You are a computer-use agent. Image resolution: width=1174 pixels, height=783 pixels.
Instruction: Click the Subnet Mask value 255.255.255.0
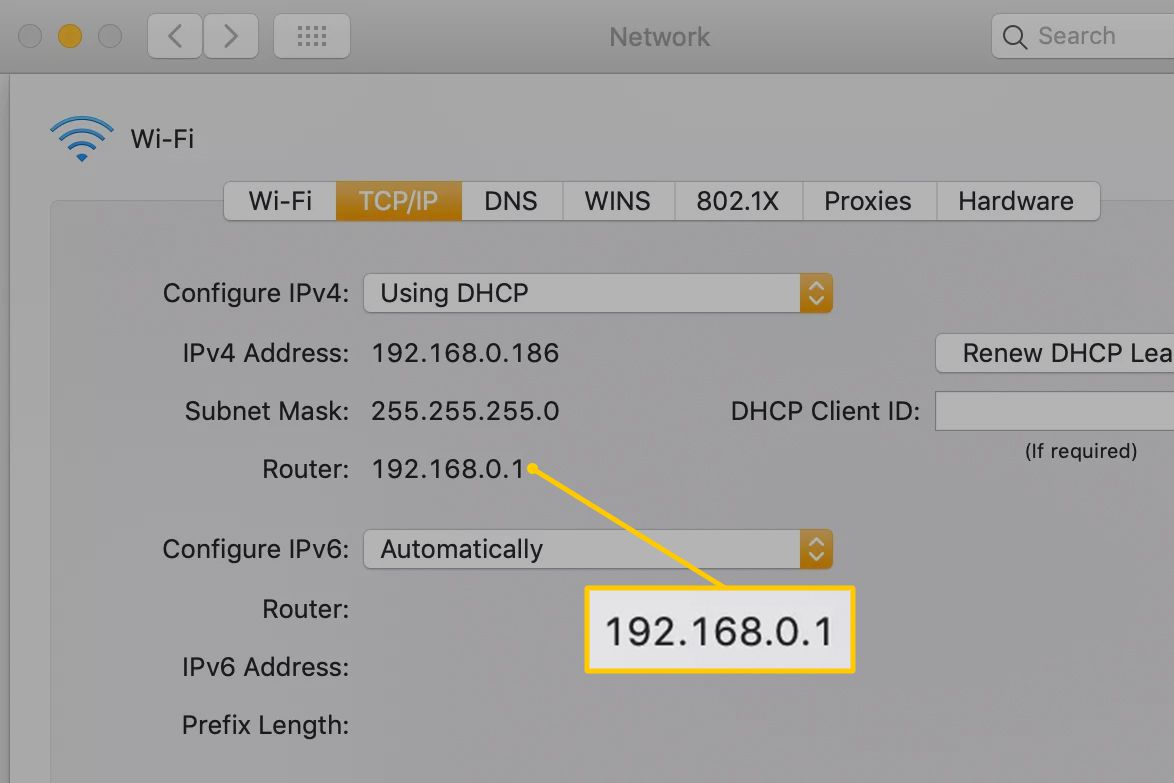click(x=465, y=411)
